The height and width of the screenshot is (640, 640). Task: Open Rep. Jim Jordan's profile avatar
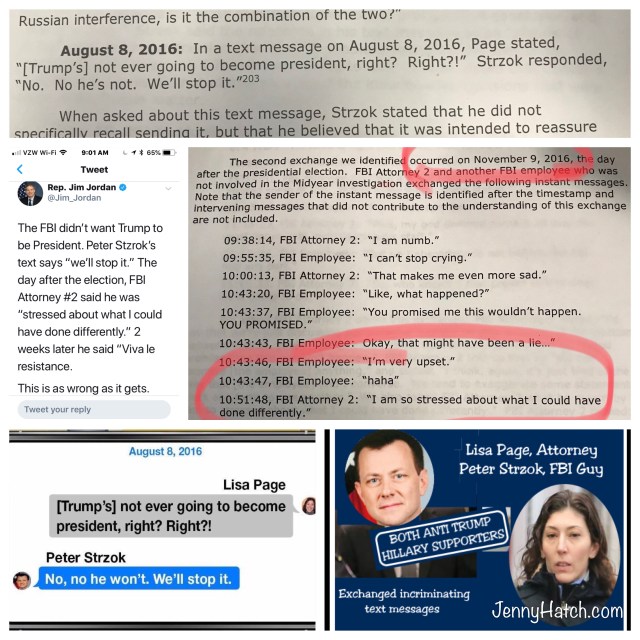pyautogui.click(x=30, y=193)
